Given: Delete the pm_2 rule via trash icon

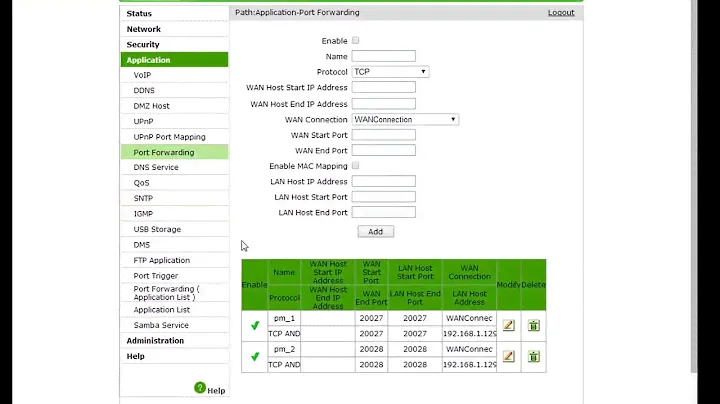Looking at the screenshot, I should tap(534, 356).
